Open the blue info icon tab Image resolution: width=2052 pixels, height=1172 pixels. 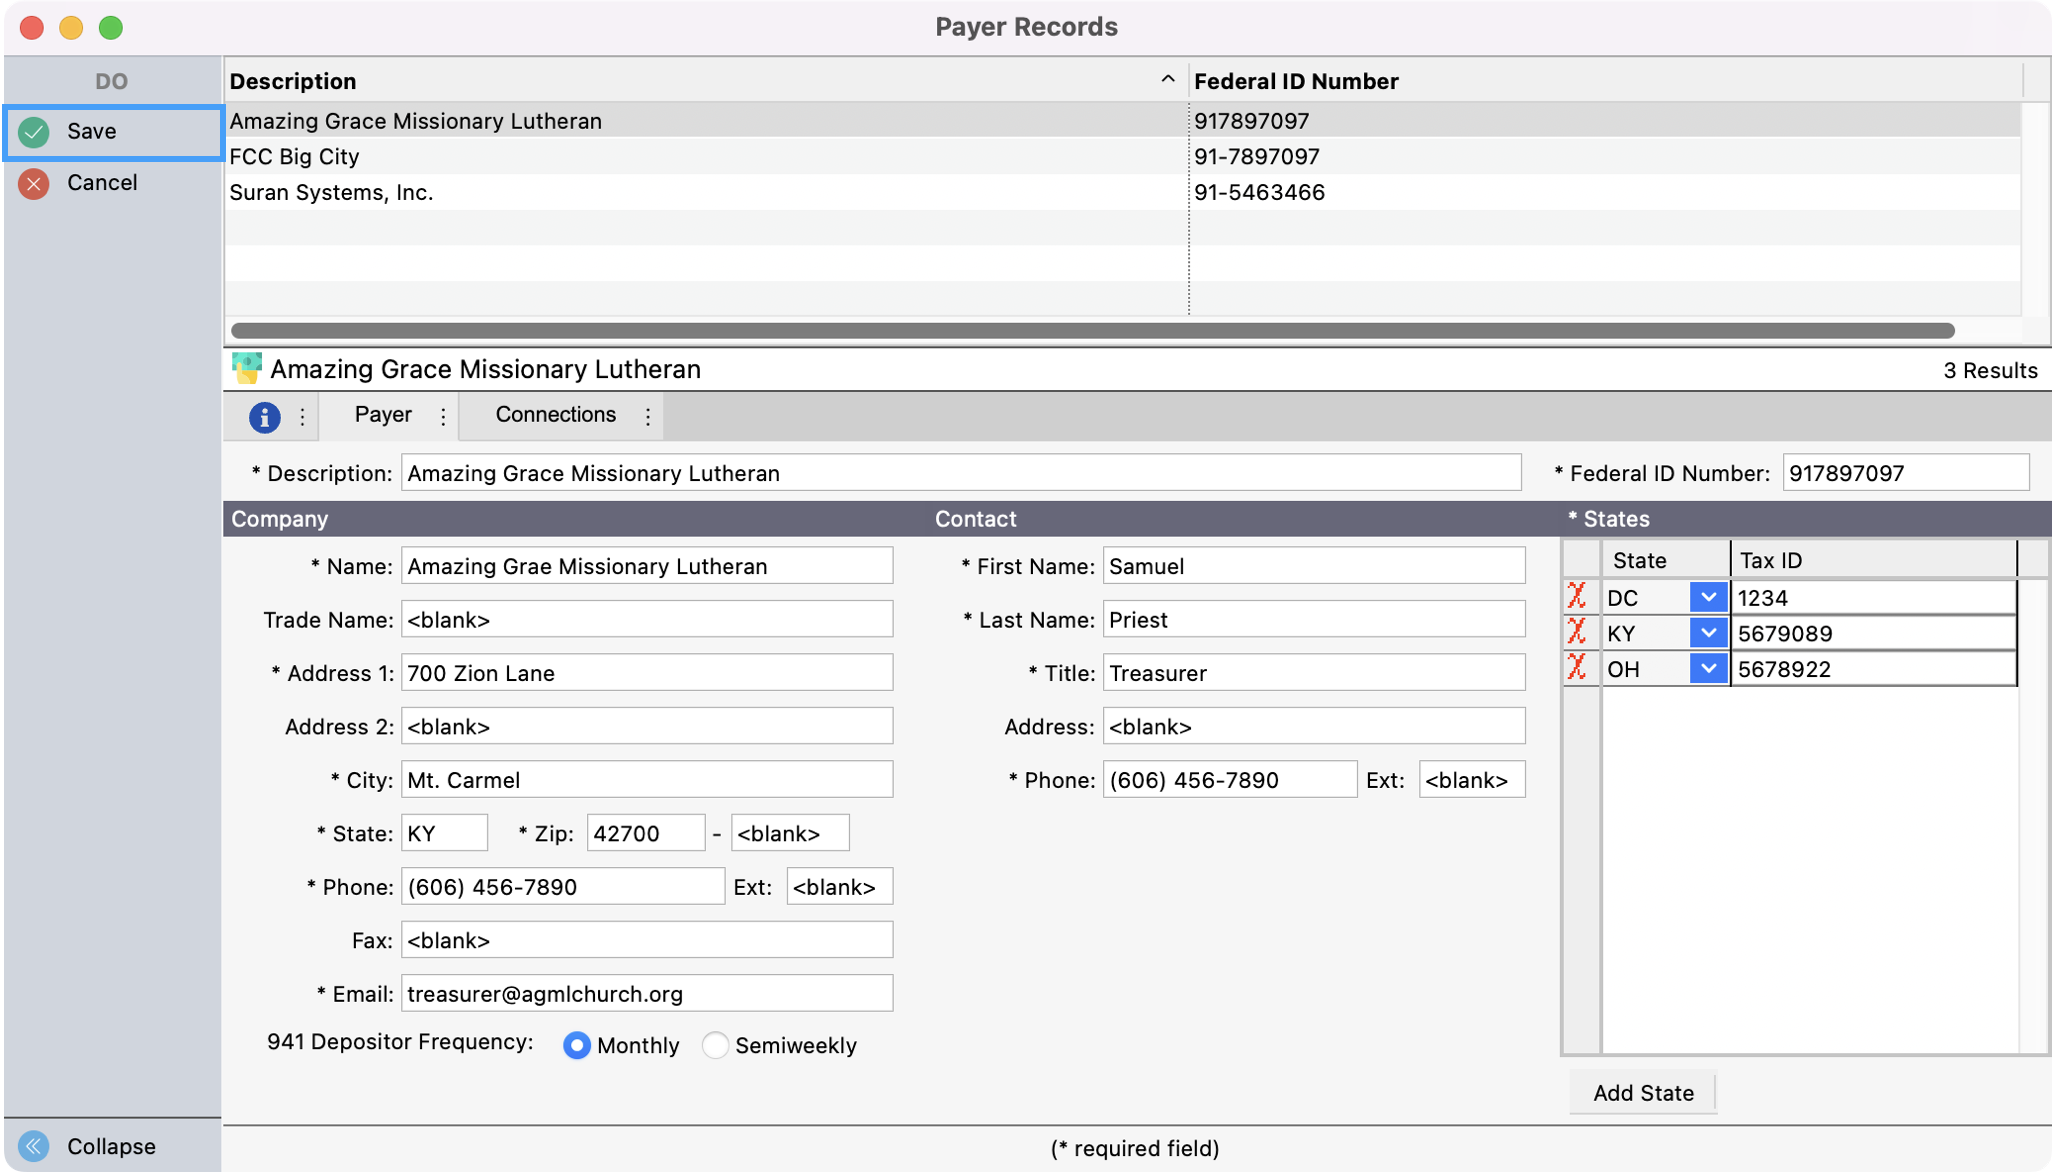(264, 416)
